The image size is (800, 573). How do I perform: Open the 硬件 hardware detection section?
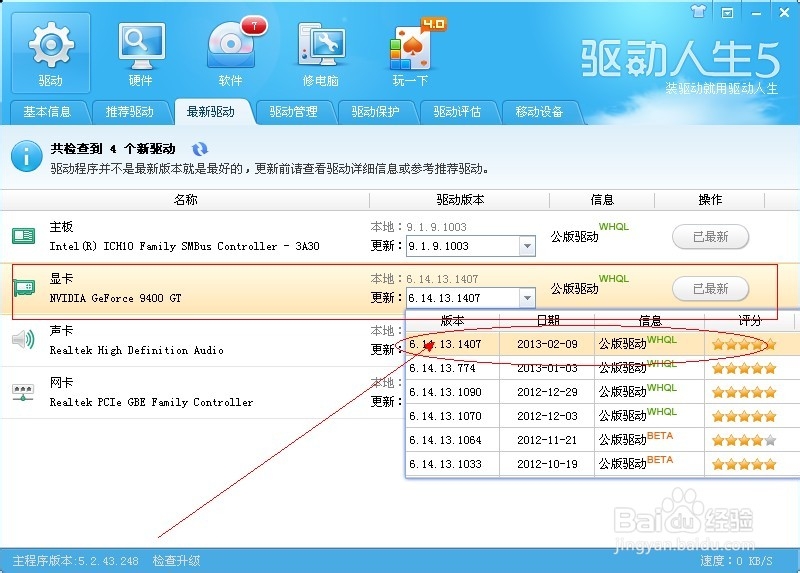pyautogui.click(x=141, y=53)
